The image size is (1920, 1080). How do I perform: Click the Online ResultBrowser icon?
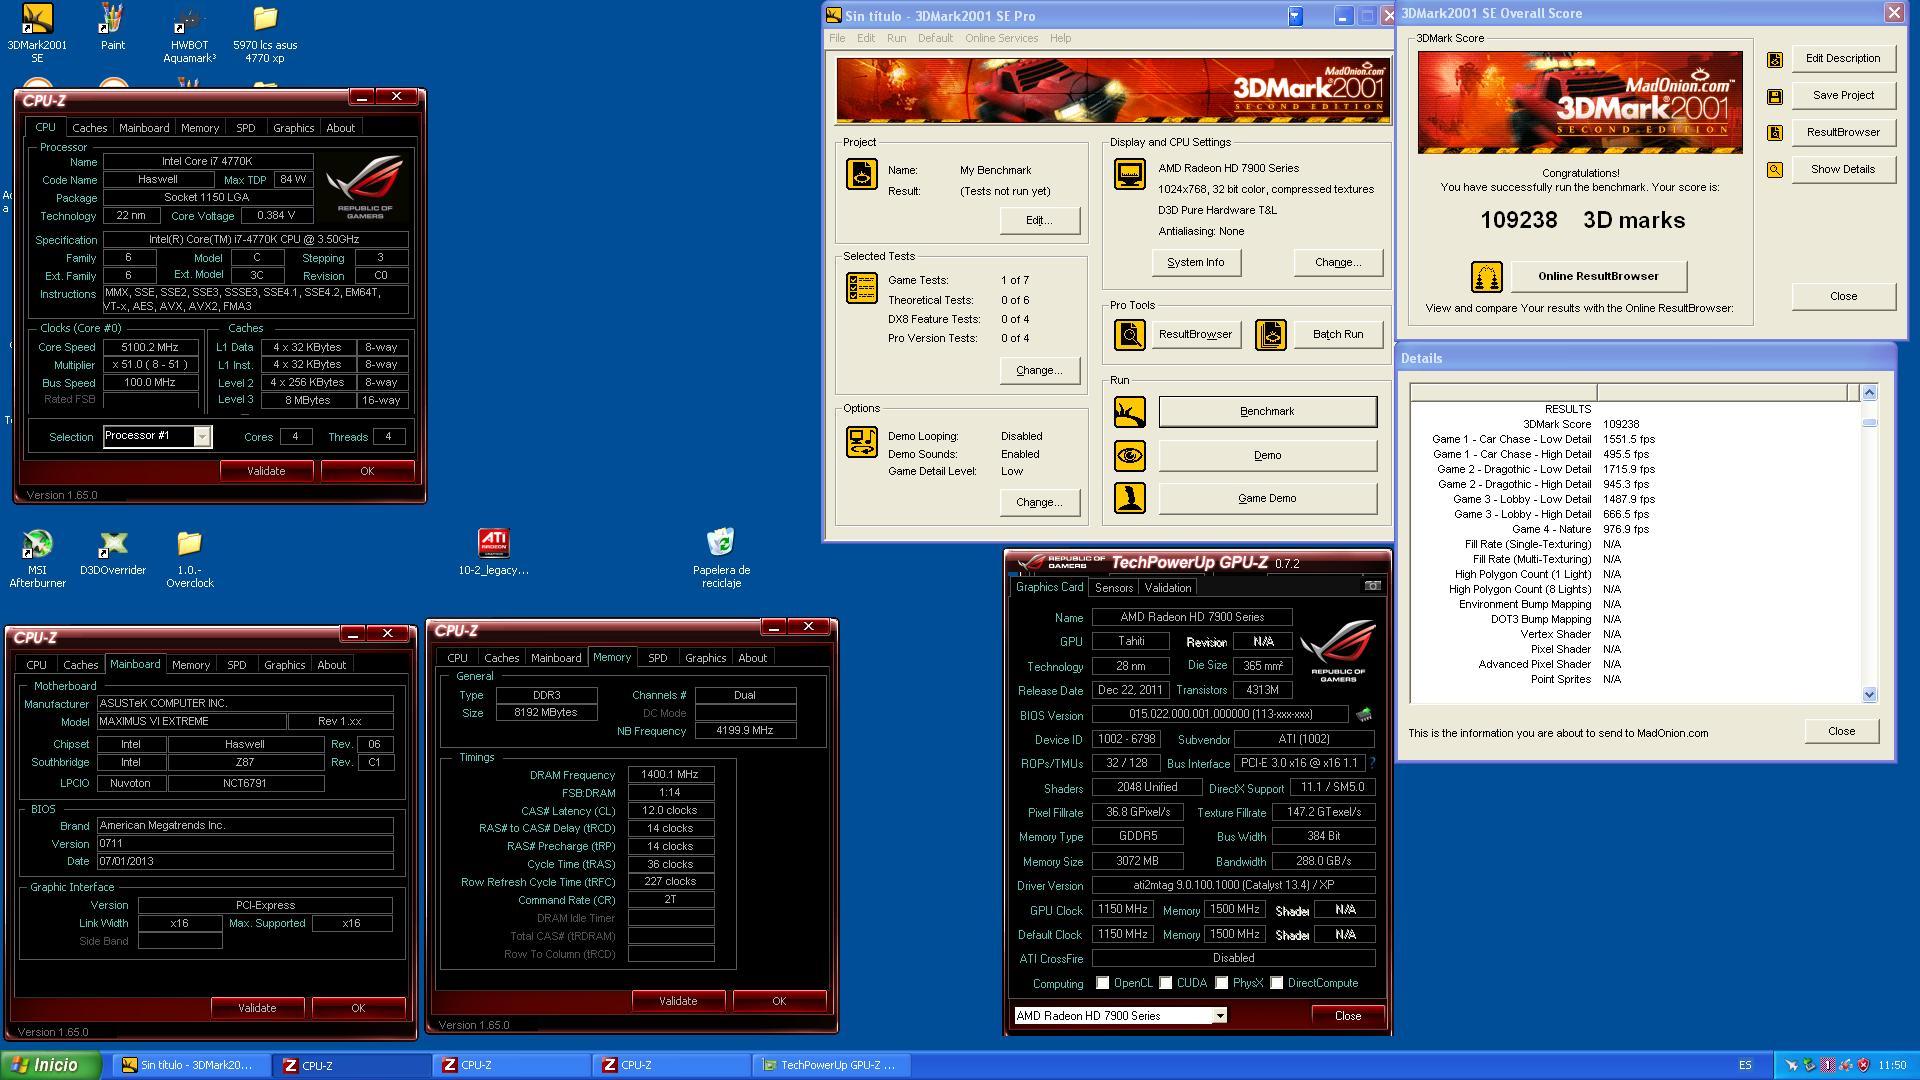(x=1487, y=277)
